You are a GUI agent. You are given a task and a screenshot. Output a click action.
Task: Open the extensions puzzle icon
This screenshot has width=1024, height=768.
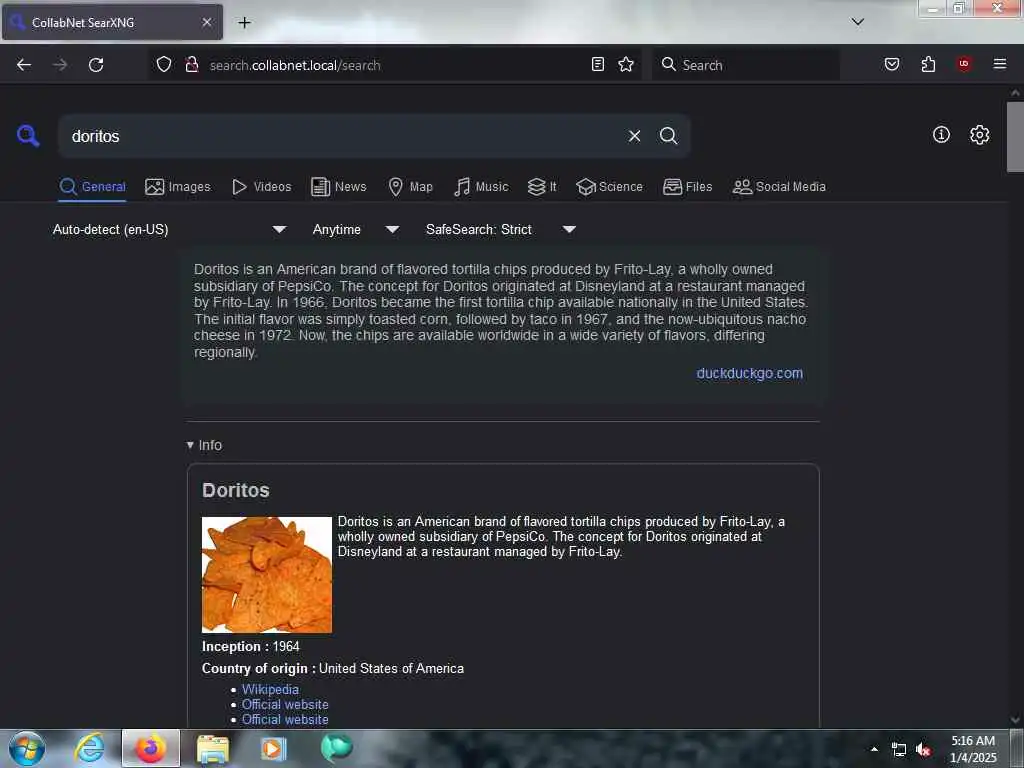tap(928, 64)
